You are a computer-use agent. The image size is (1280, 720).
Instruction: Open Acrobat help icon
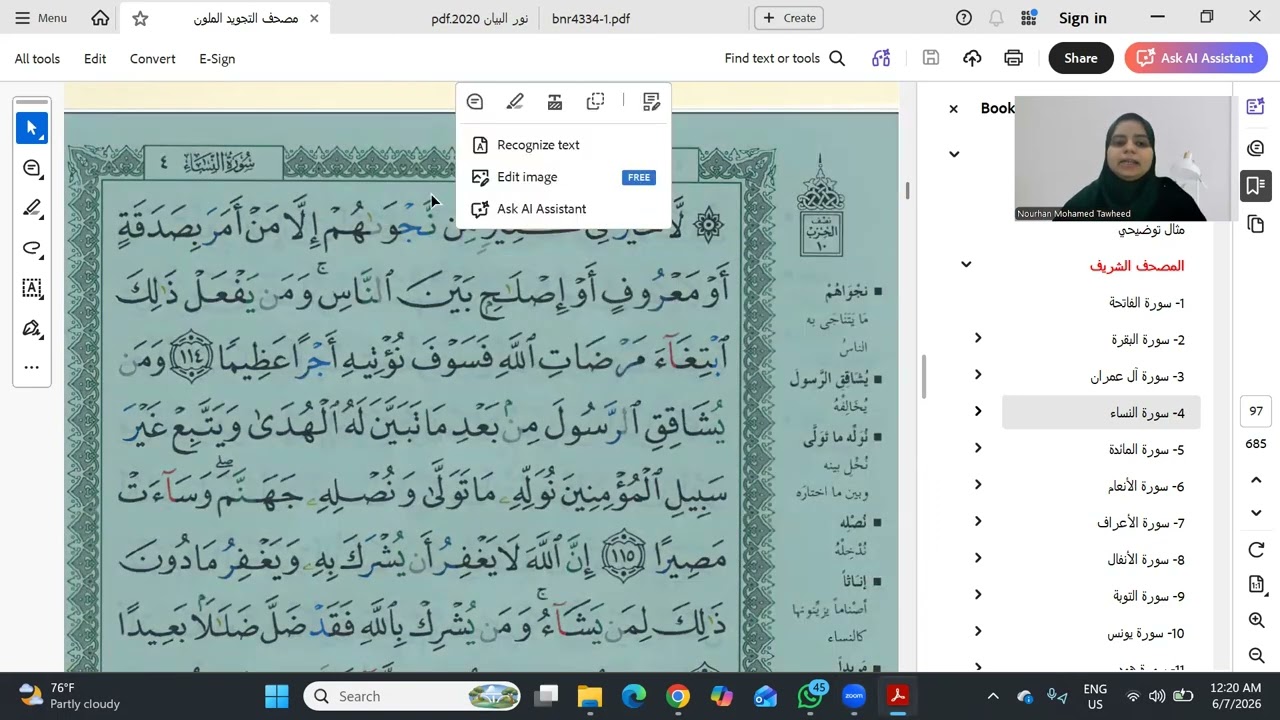[964, 18]
